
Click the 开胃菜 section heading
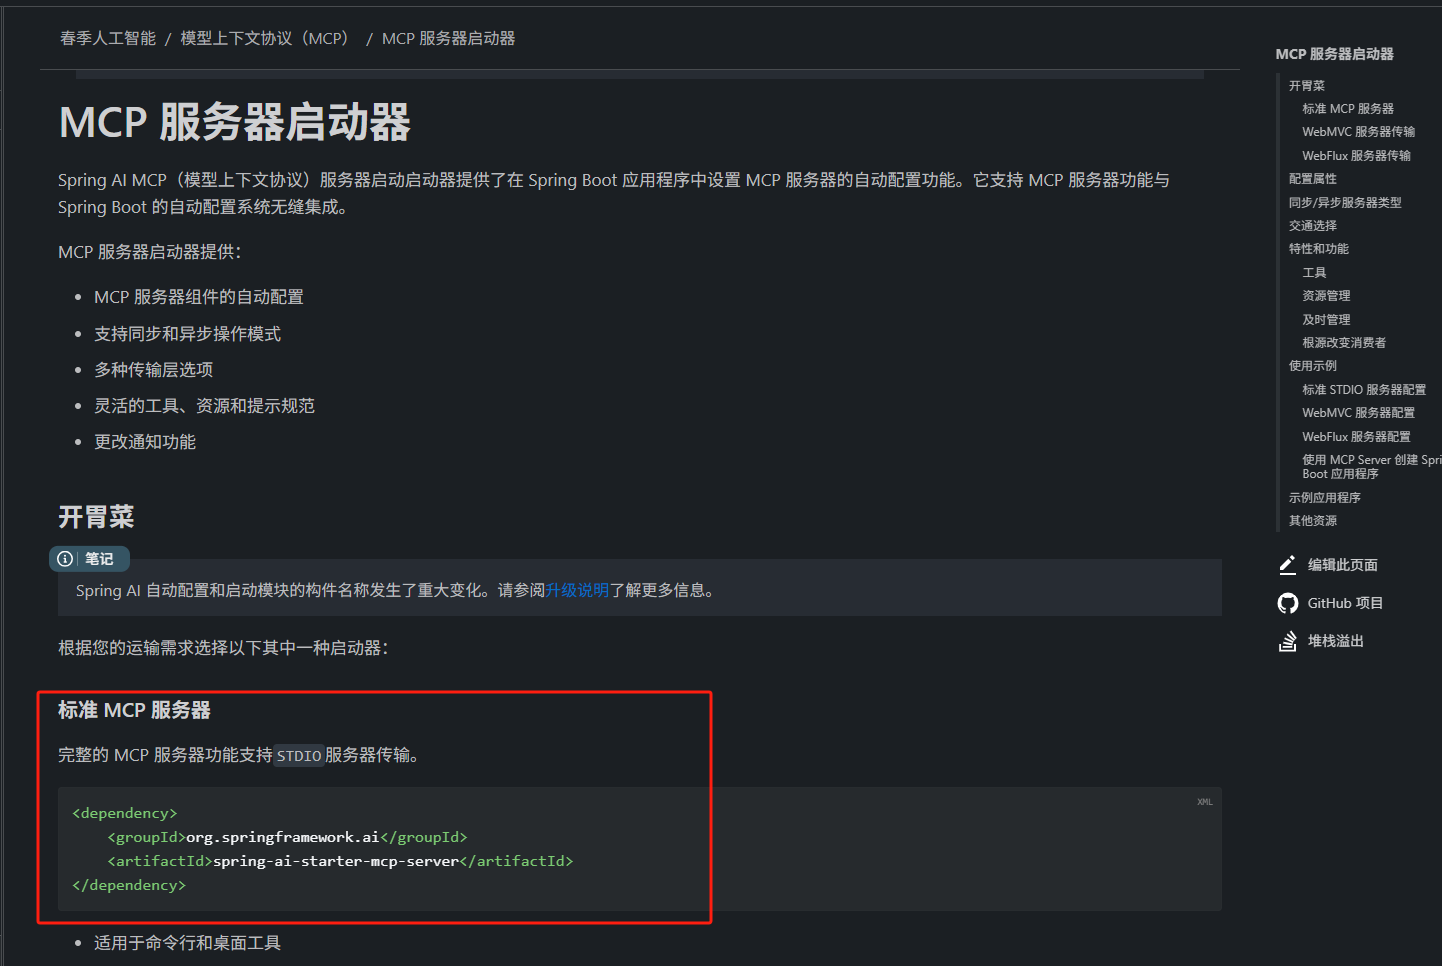[x=96, y=517]
